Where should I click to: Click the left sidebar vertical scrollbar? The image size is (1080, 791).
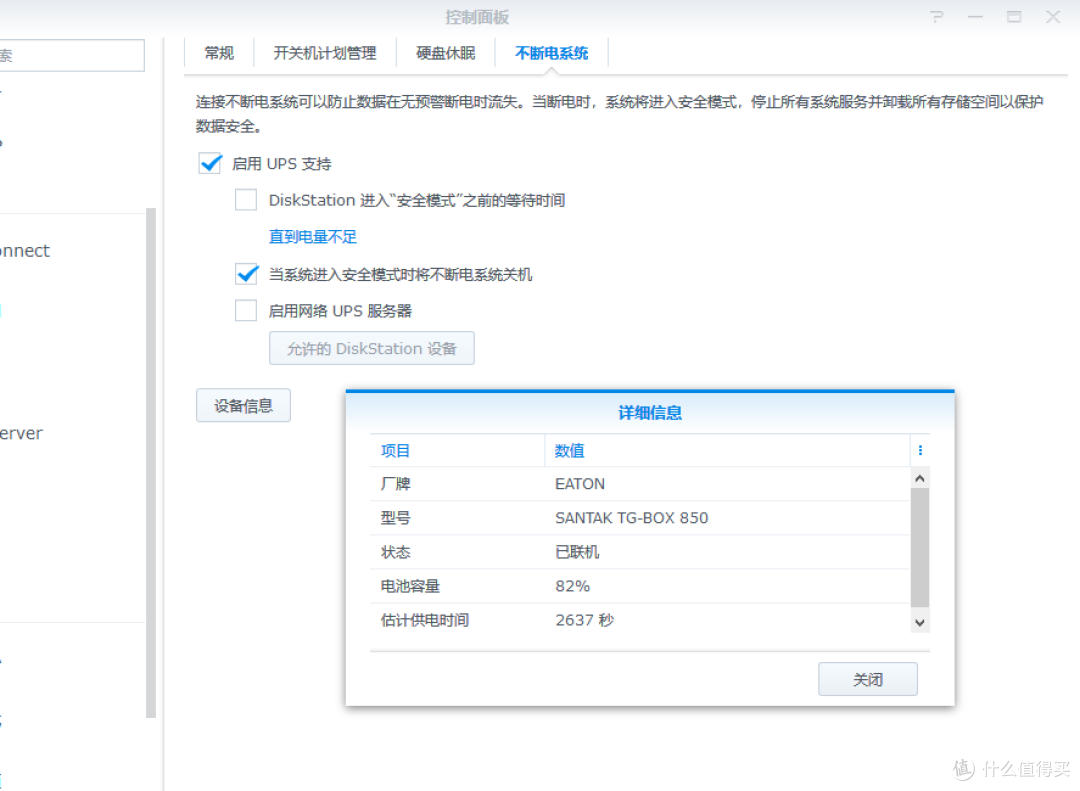pyautogui.click(x=151, y=463)
